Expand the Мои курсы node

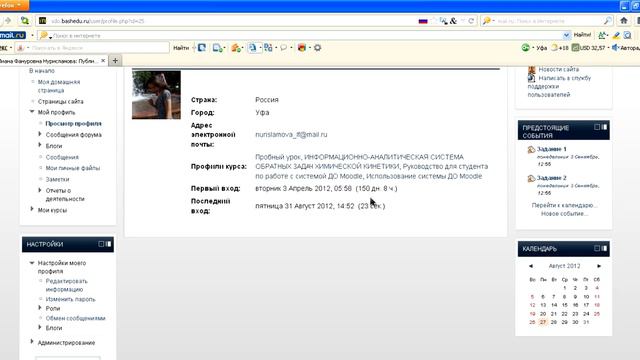32,209
